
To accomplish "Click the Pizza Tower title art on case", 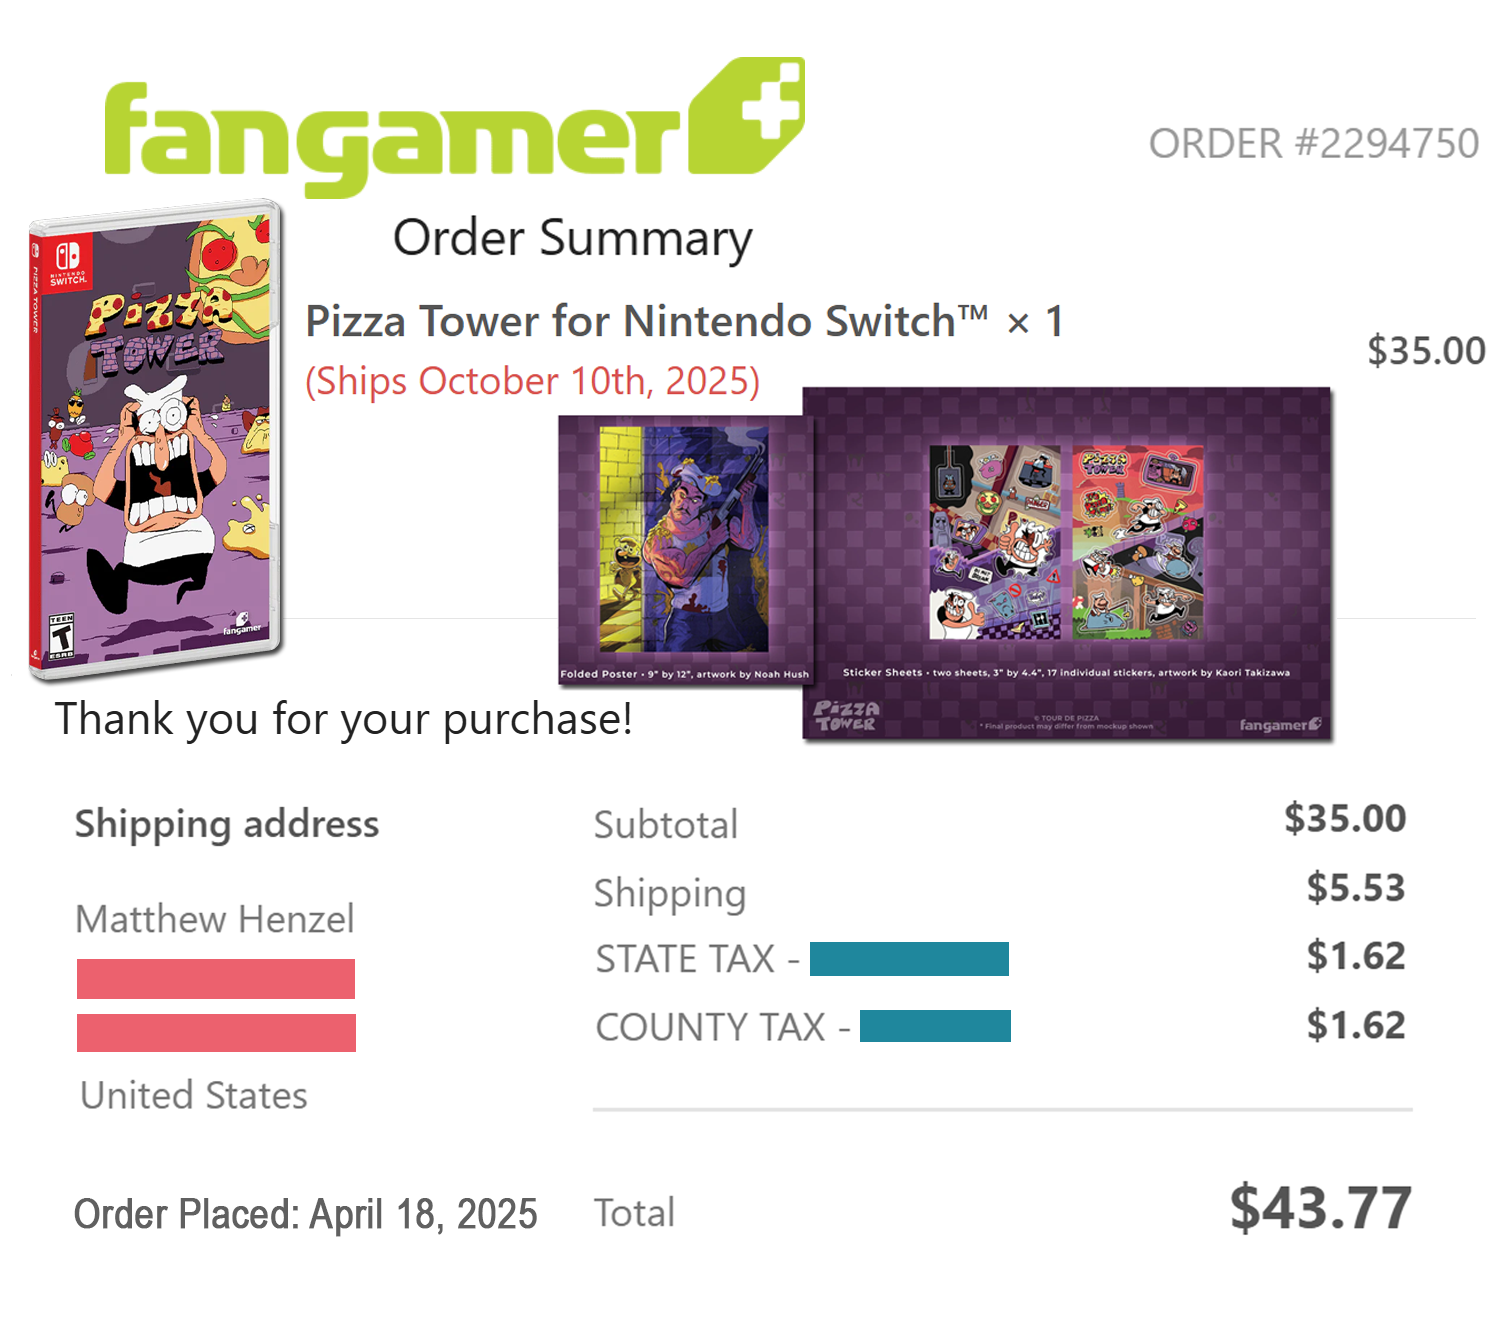I will [x=160, y=330].
